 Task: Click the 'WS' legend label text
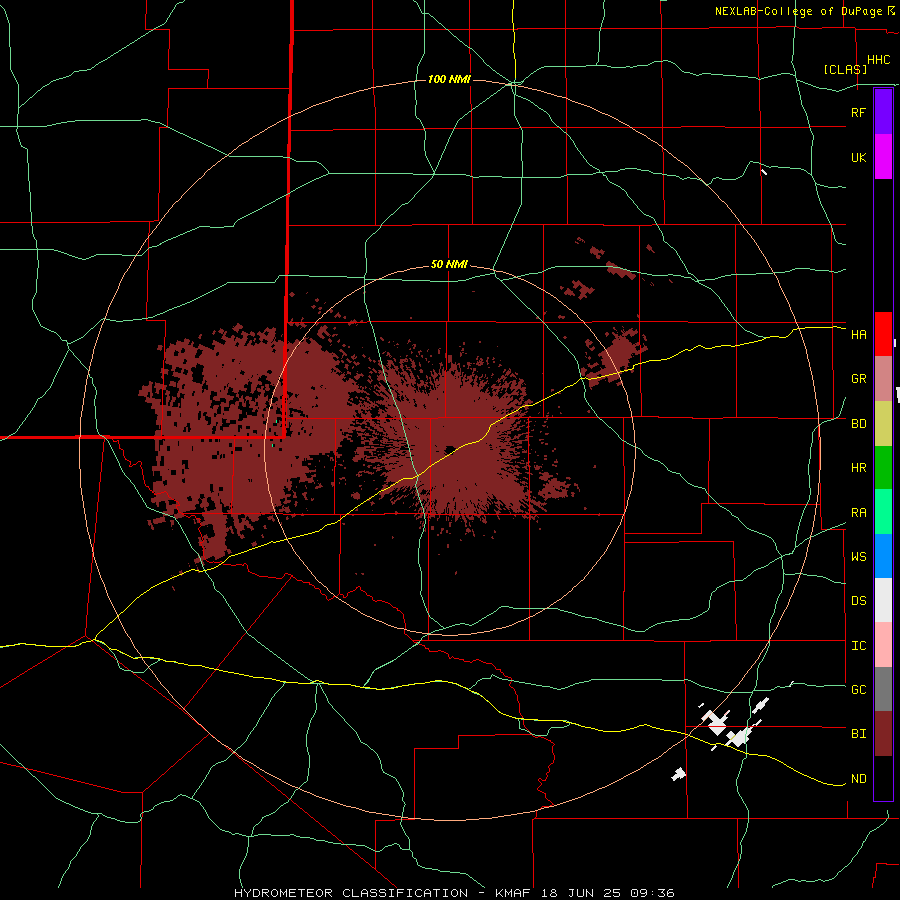[x=859, y=557]
